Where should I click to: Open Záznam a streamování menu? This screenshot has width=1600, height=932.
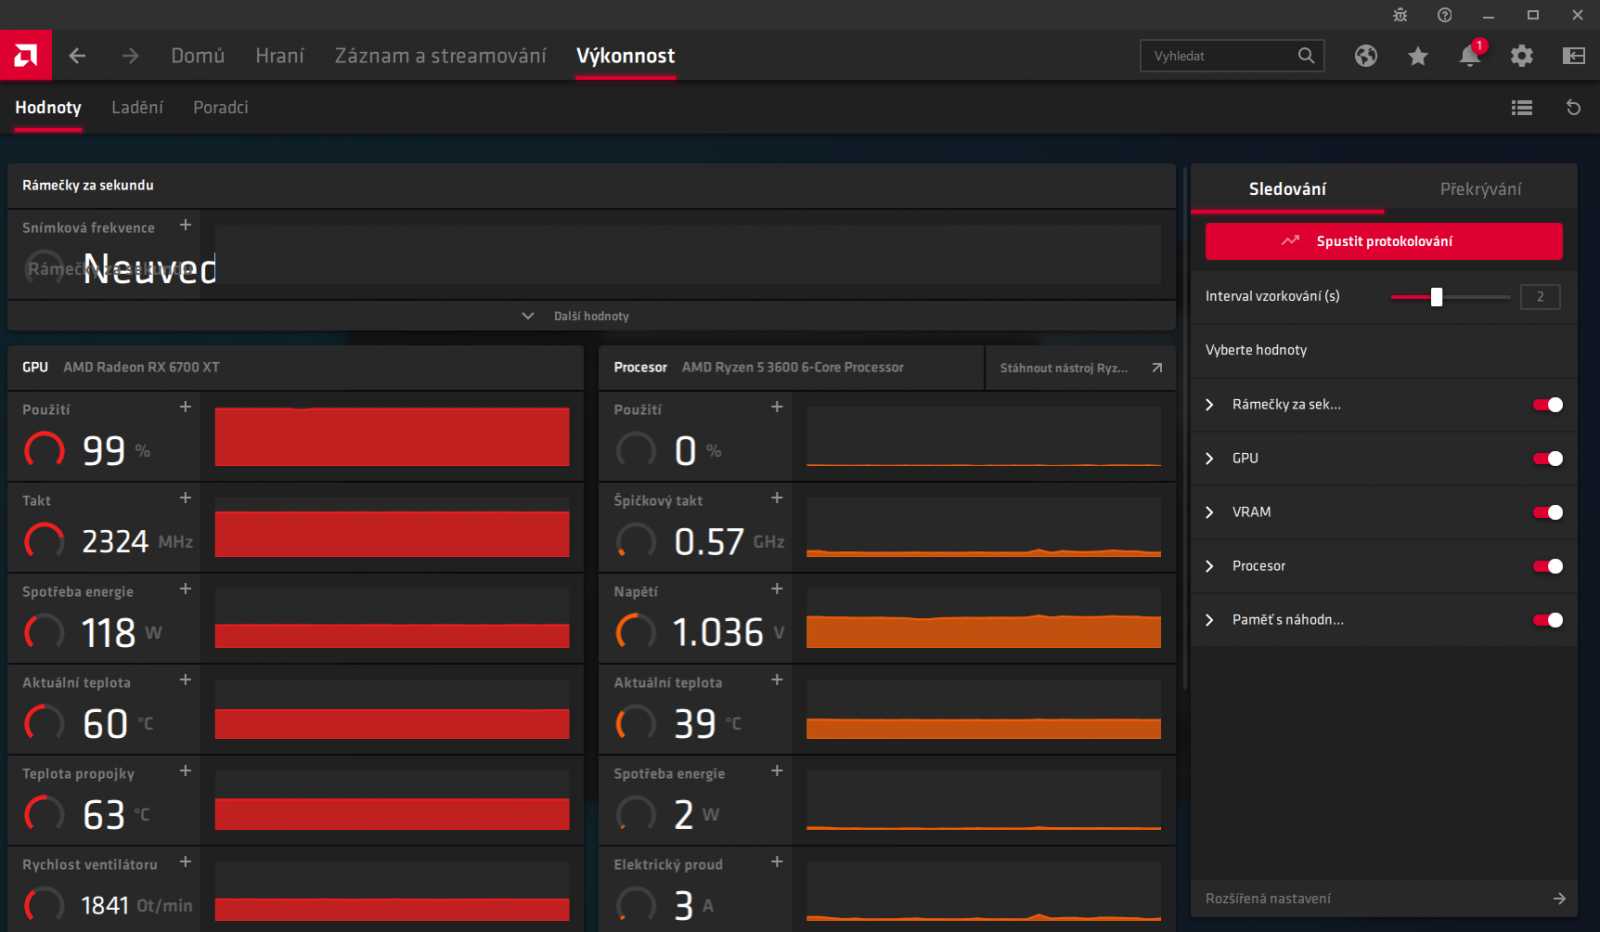click(441, 56)
